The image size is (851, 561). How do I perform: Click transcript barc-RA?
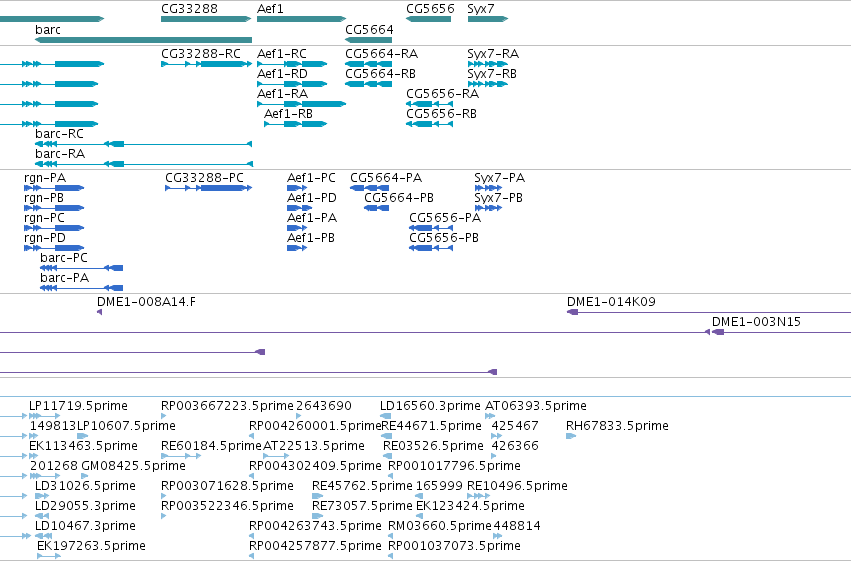coord(60,154)
